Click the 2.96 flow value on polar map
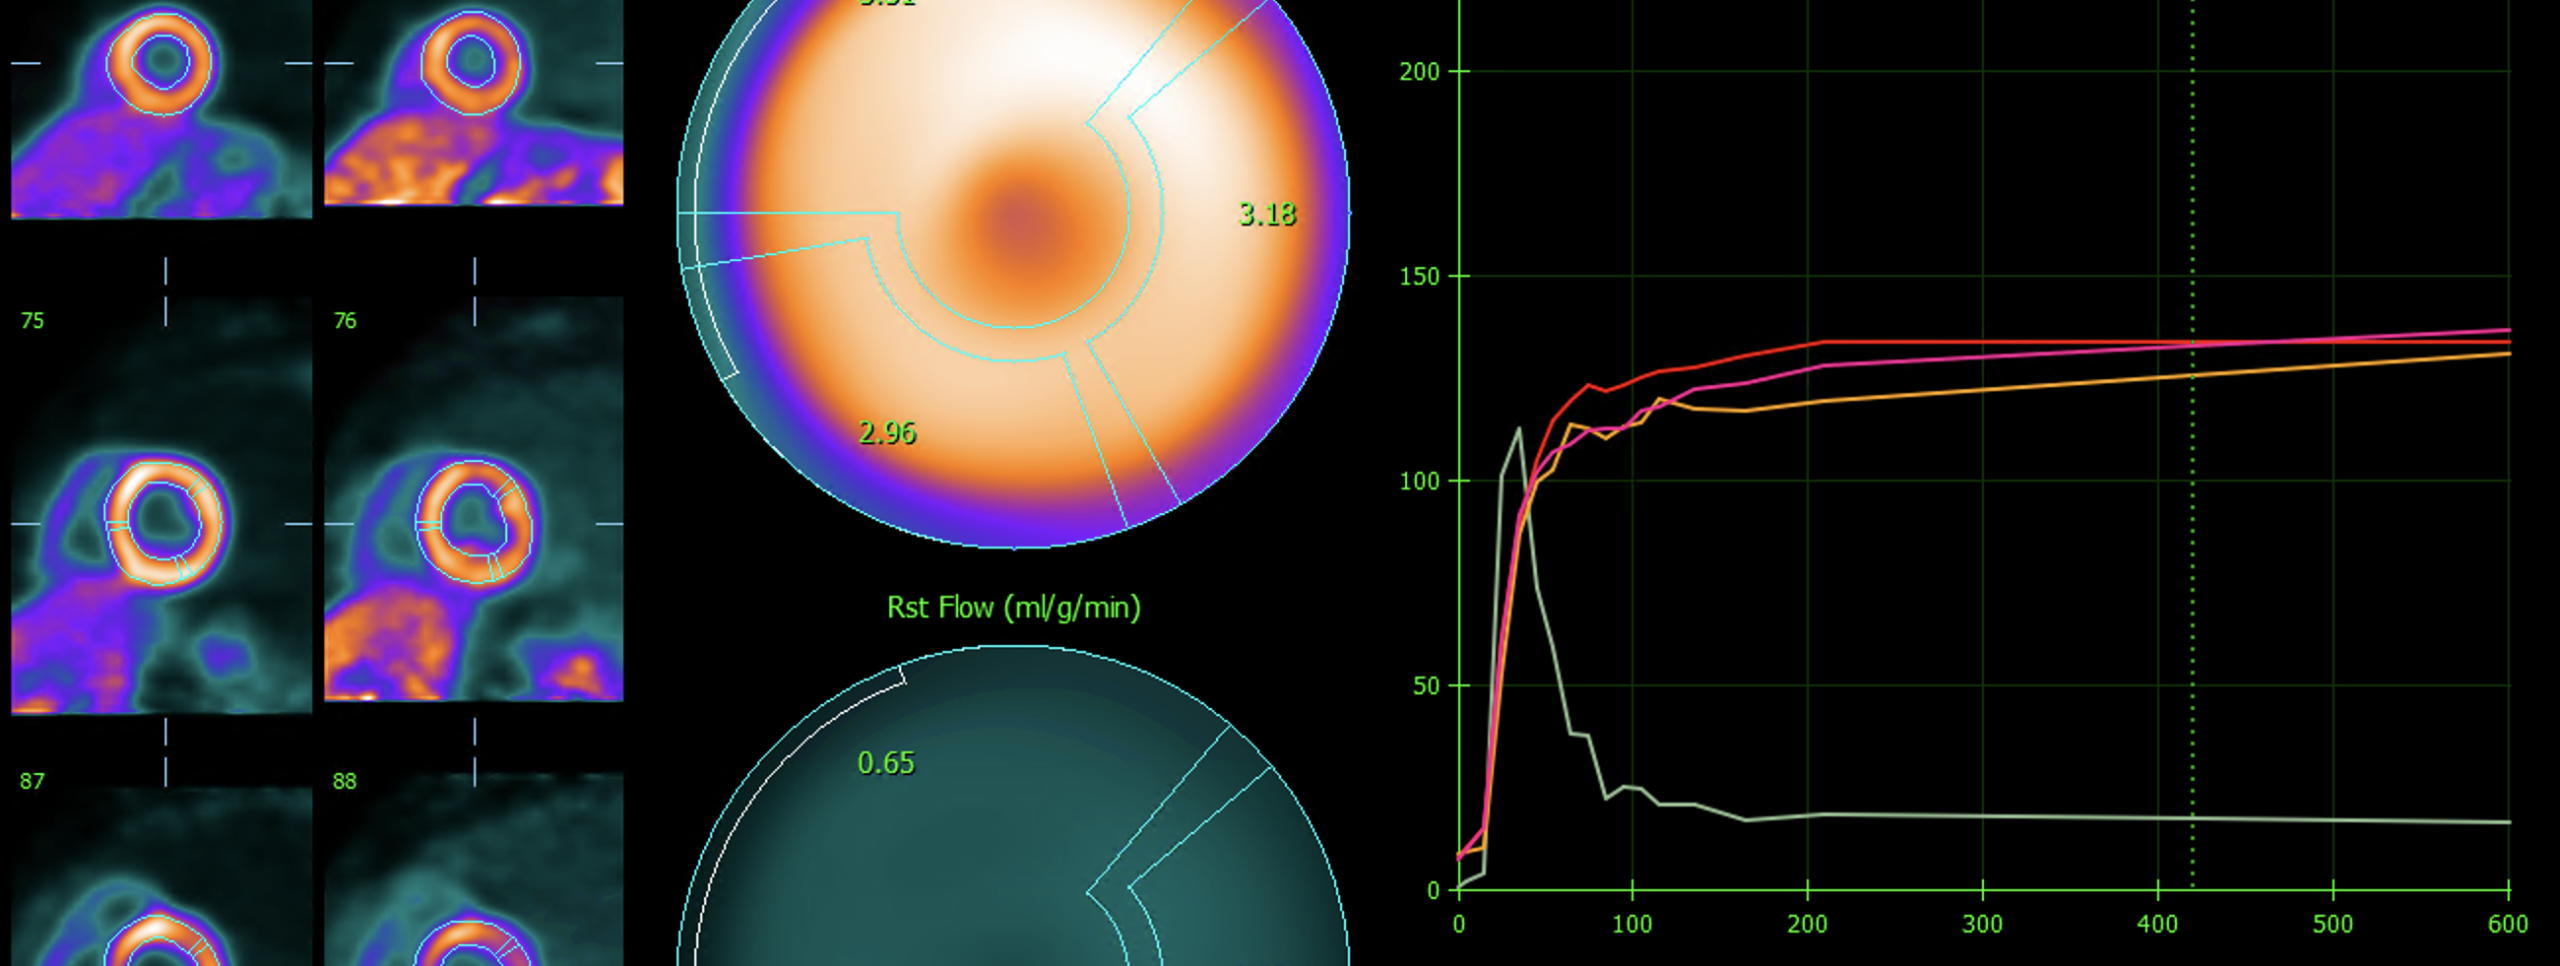The image size is (2560, 966). [887, 433]
